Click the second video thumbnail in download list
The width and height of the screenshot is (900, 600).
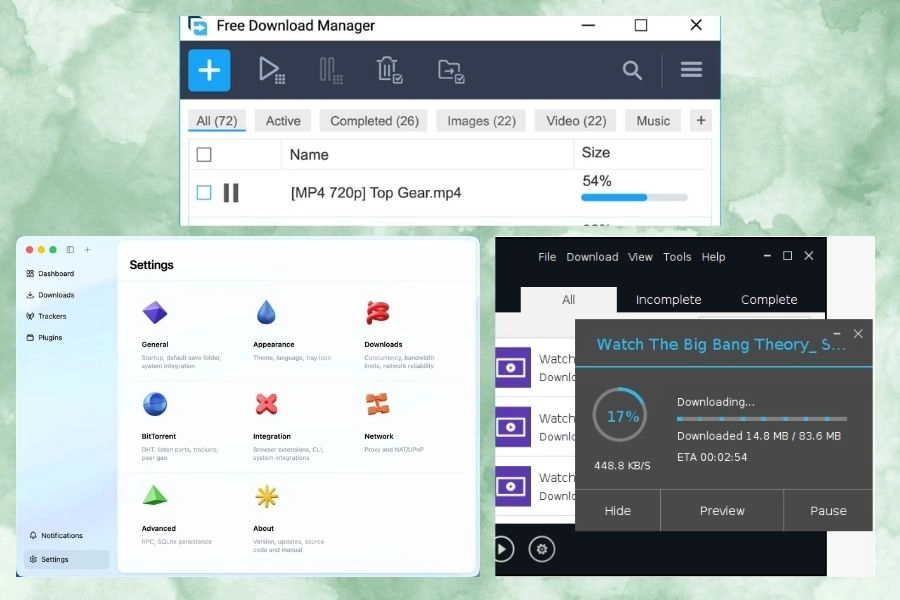[513, 427]
